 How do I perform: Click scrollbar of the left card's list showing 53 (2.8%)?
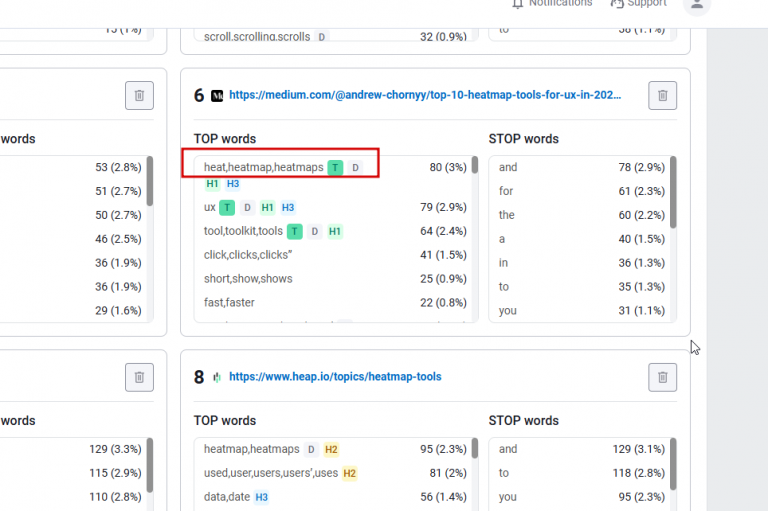click(150, 181)
